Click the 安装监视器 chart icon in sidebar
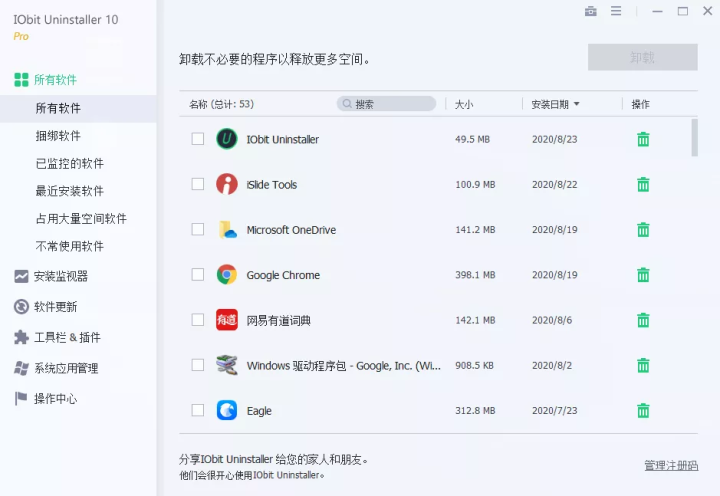The image size is (720, 496). coord(21,276)
